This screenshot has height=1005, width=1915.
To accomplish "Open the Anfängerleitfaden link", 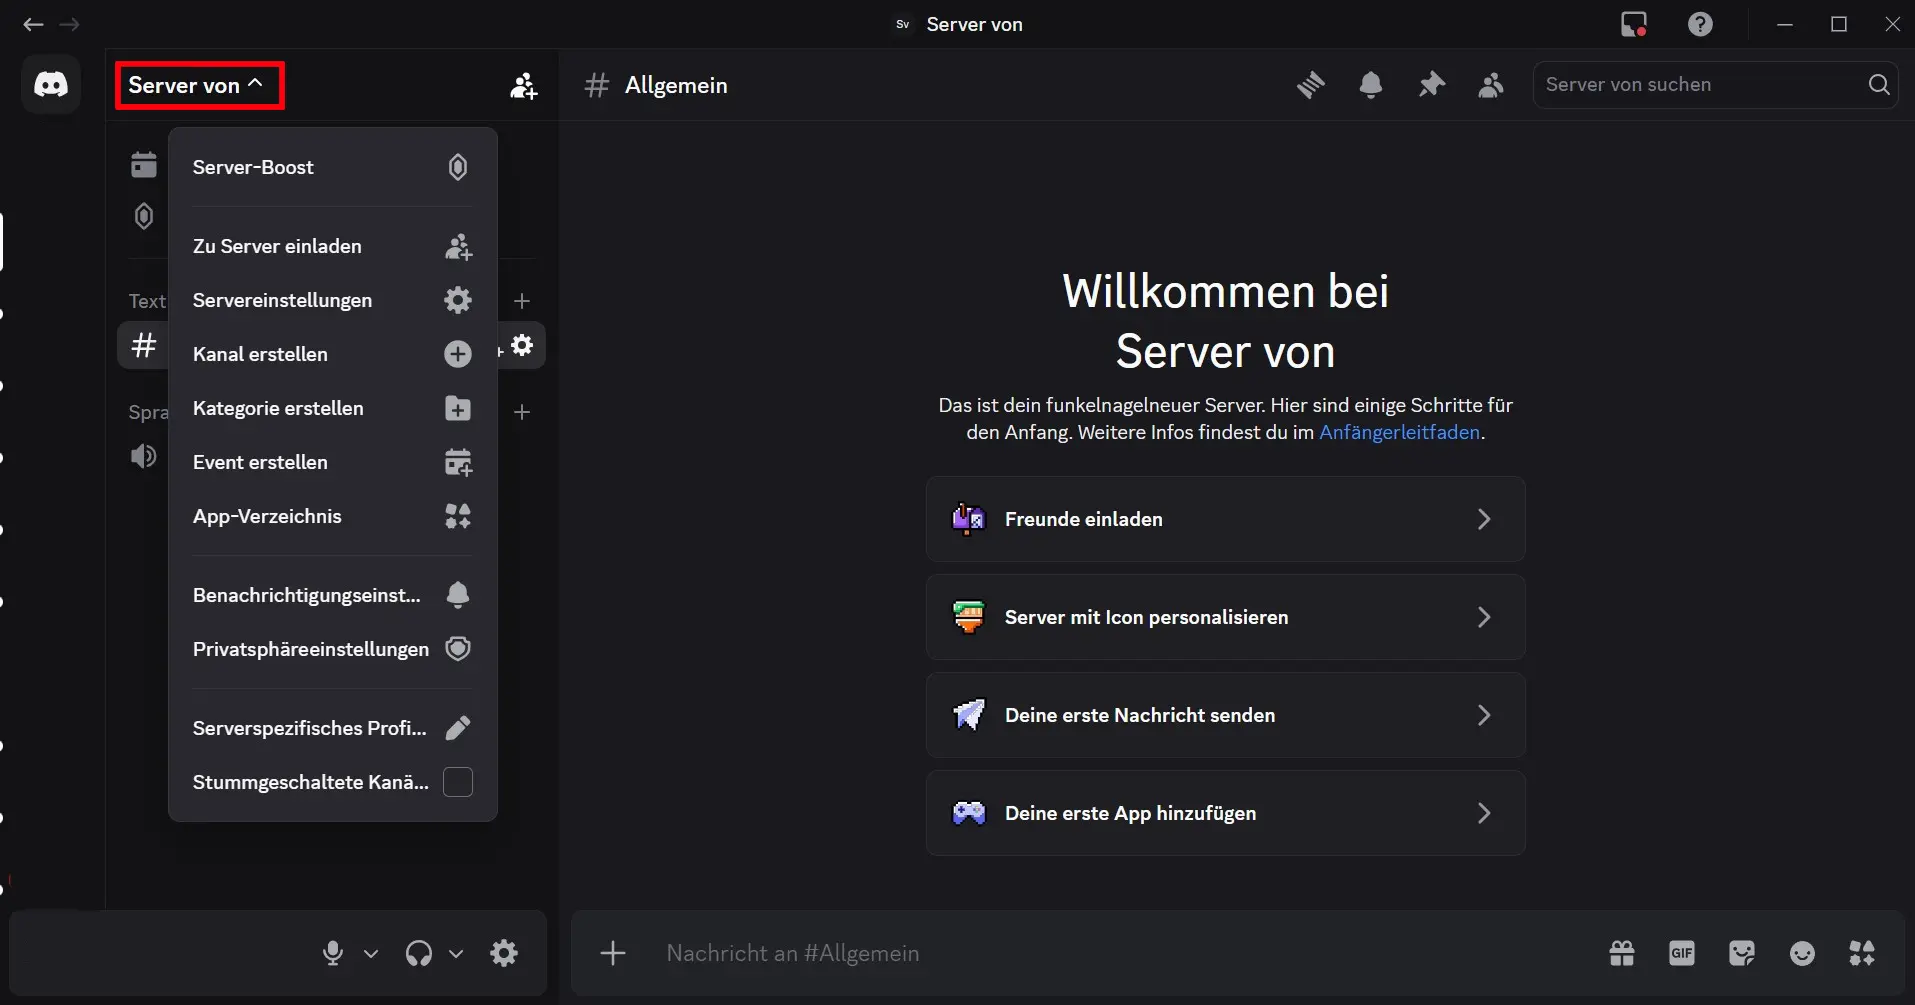I will click(x=1400, y=432).
